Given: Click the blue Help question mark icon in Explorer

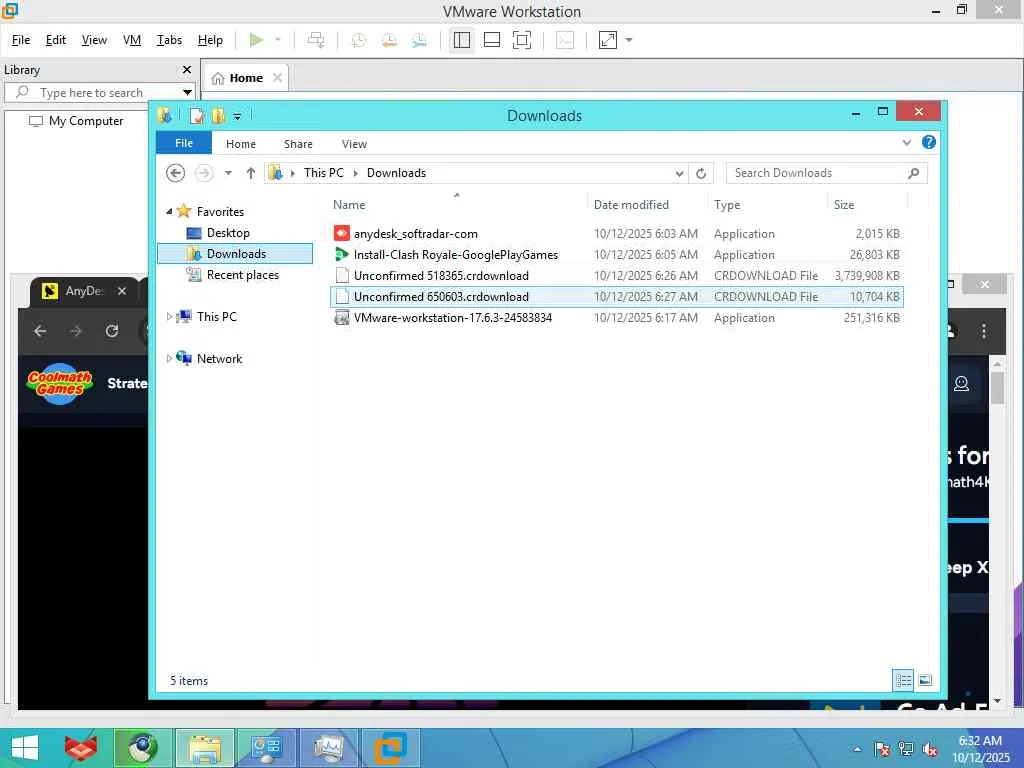Looking at the screenshot, I should point(928,142).
